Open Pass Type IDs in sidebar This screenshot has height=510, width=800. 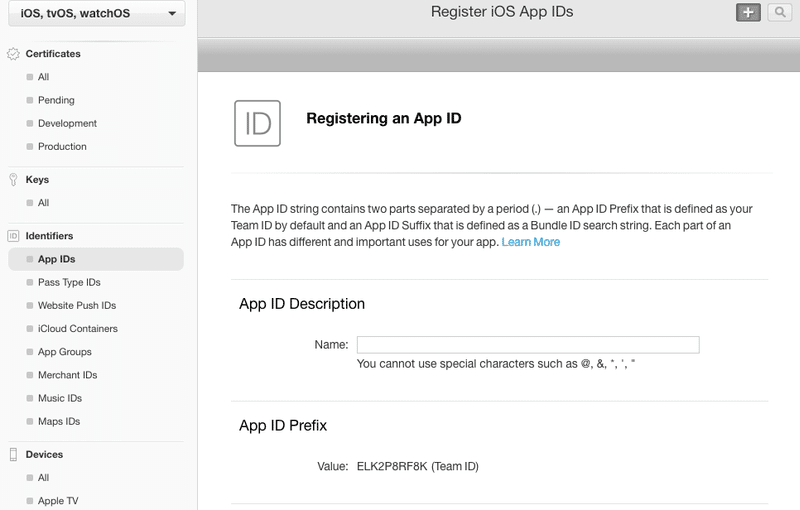[x=69, y=283]
